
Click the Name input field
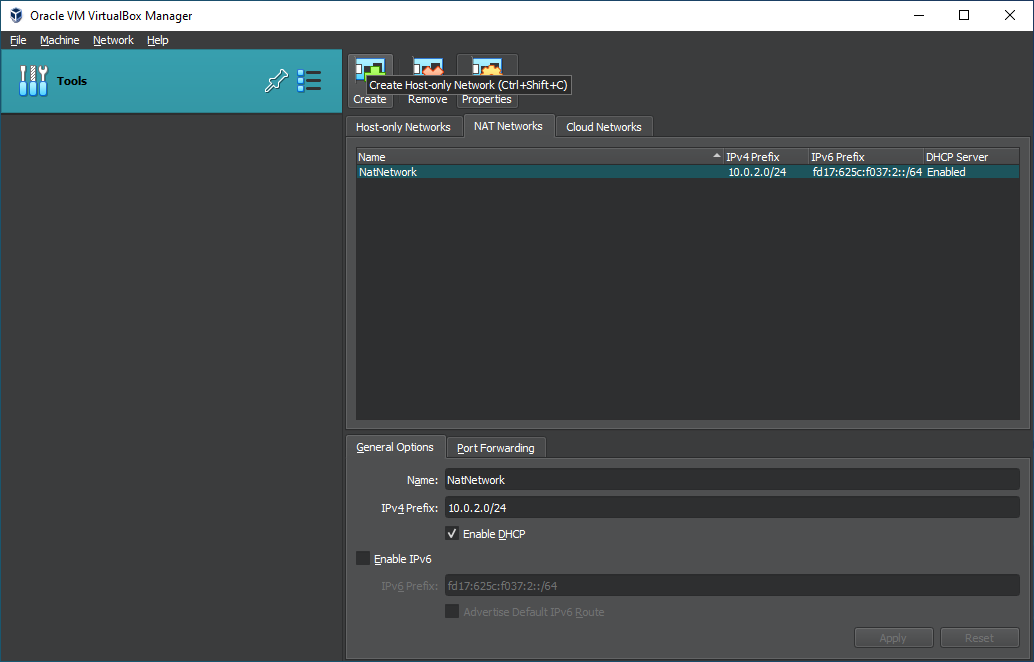point(732,479)
